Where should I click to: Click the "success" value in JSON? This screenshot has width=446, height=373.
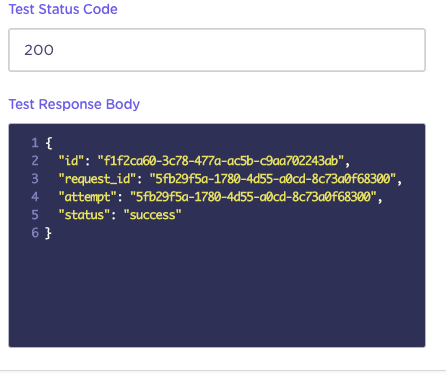[x=152, y=215]
